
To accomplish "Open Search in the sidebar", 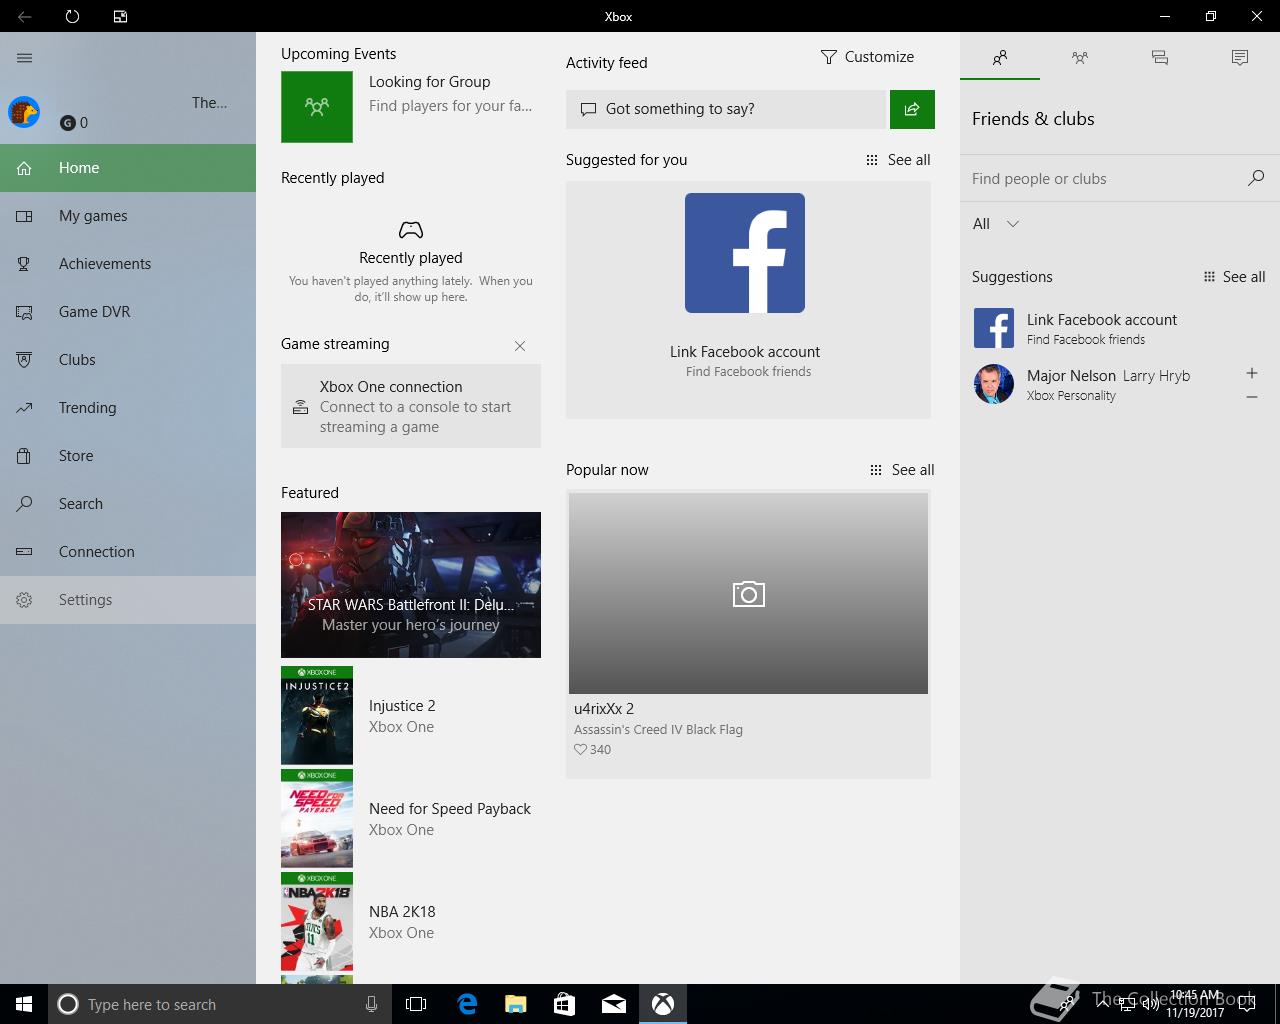I will [x=128, y=504].
